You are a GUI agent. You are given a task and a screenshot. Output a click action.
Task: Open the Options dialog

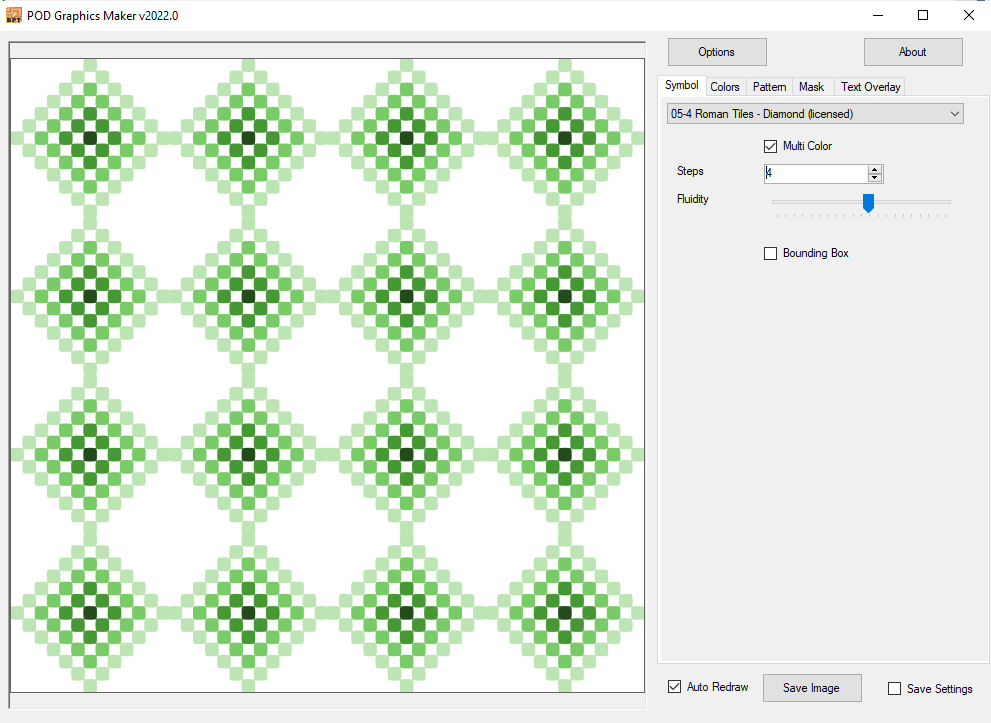pos(717,52)
